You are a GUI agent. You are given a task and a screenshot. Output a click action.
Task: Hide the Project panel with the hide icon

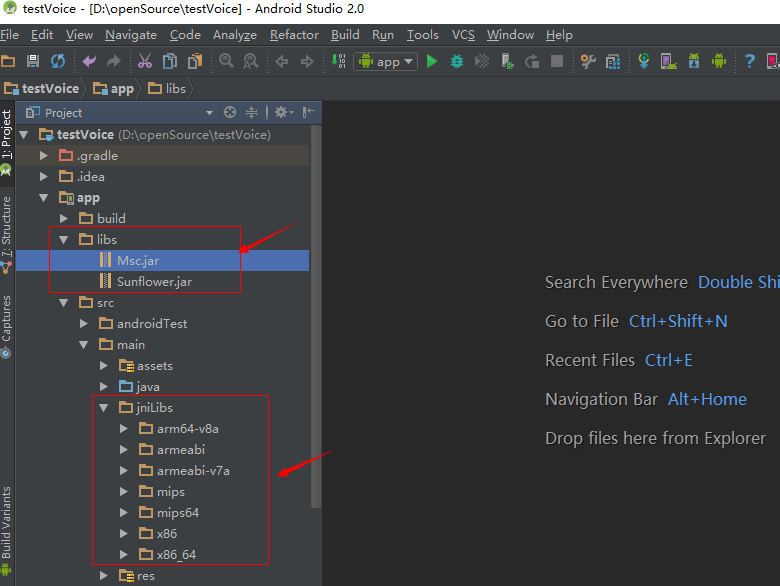[309, 112]
